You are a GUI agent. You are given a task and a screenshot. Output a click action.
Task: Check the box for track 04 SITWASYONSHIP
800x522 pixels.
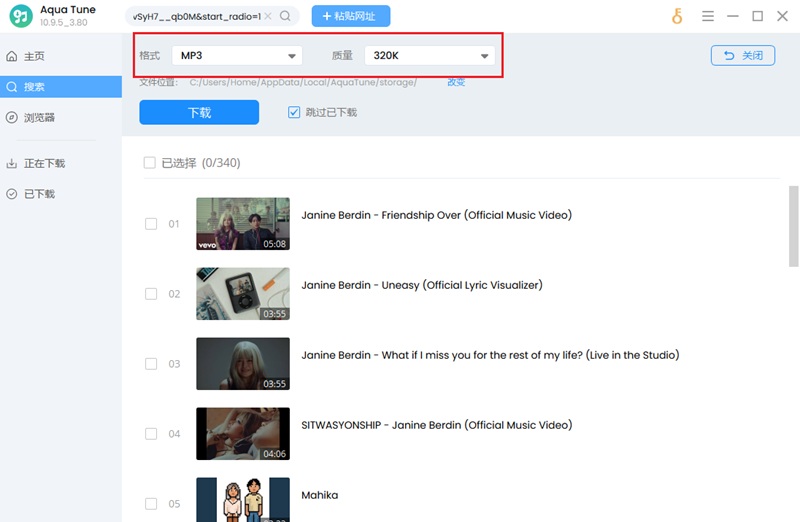click(151, 434)
